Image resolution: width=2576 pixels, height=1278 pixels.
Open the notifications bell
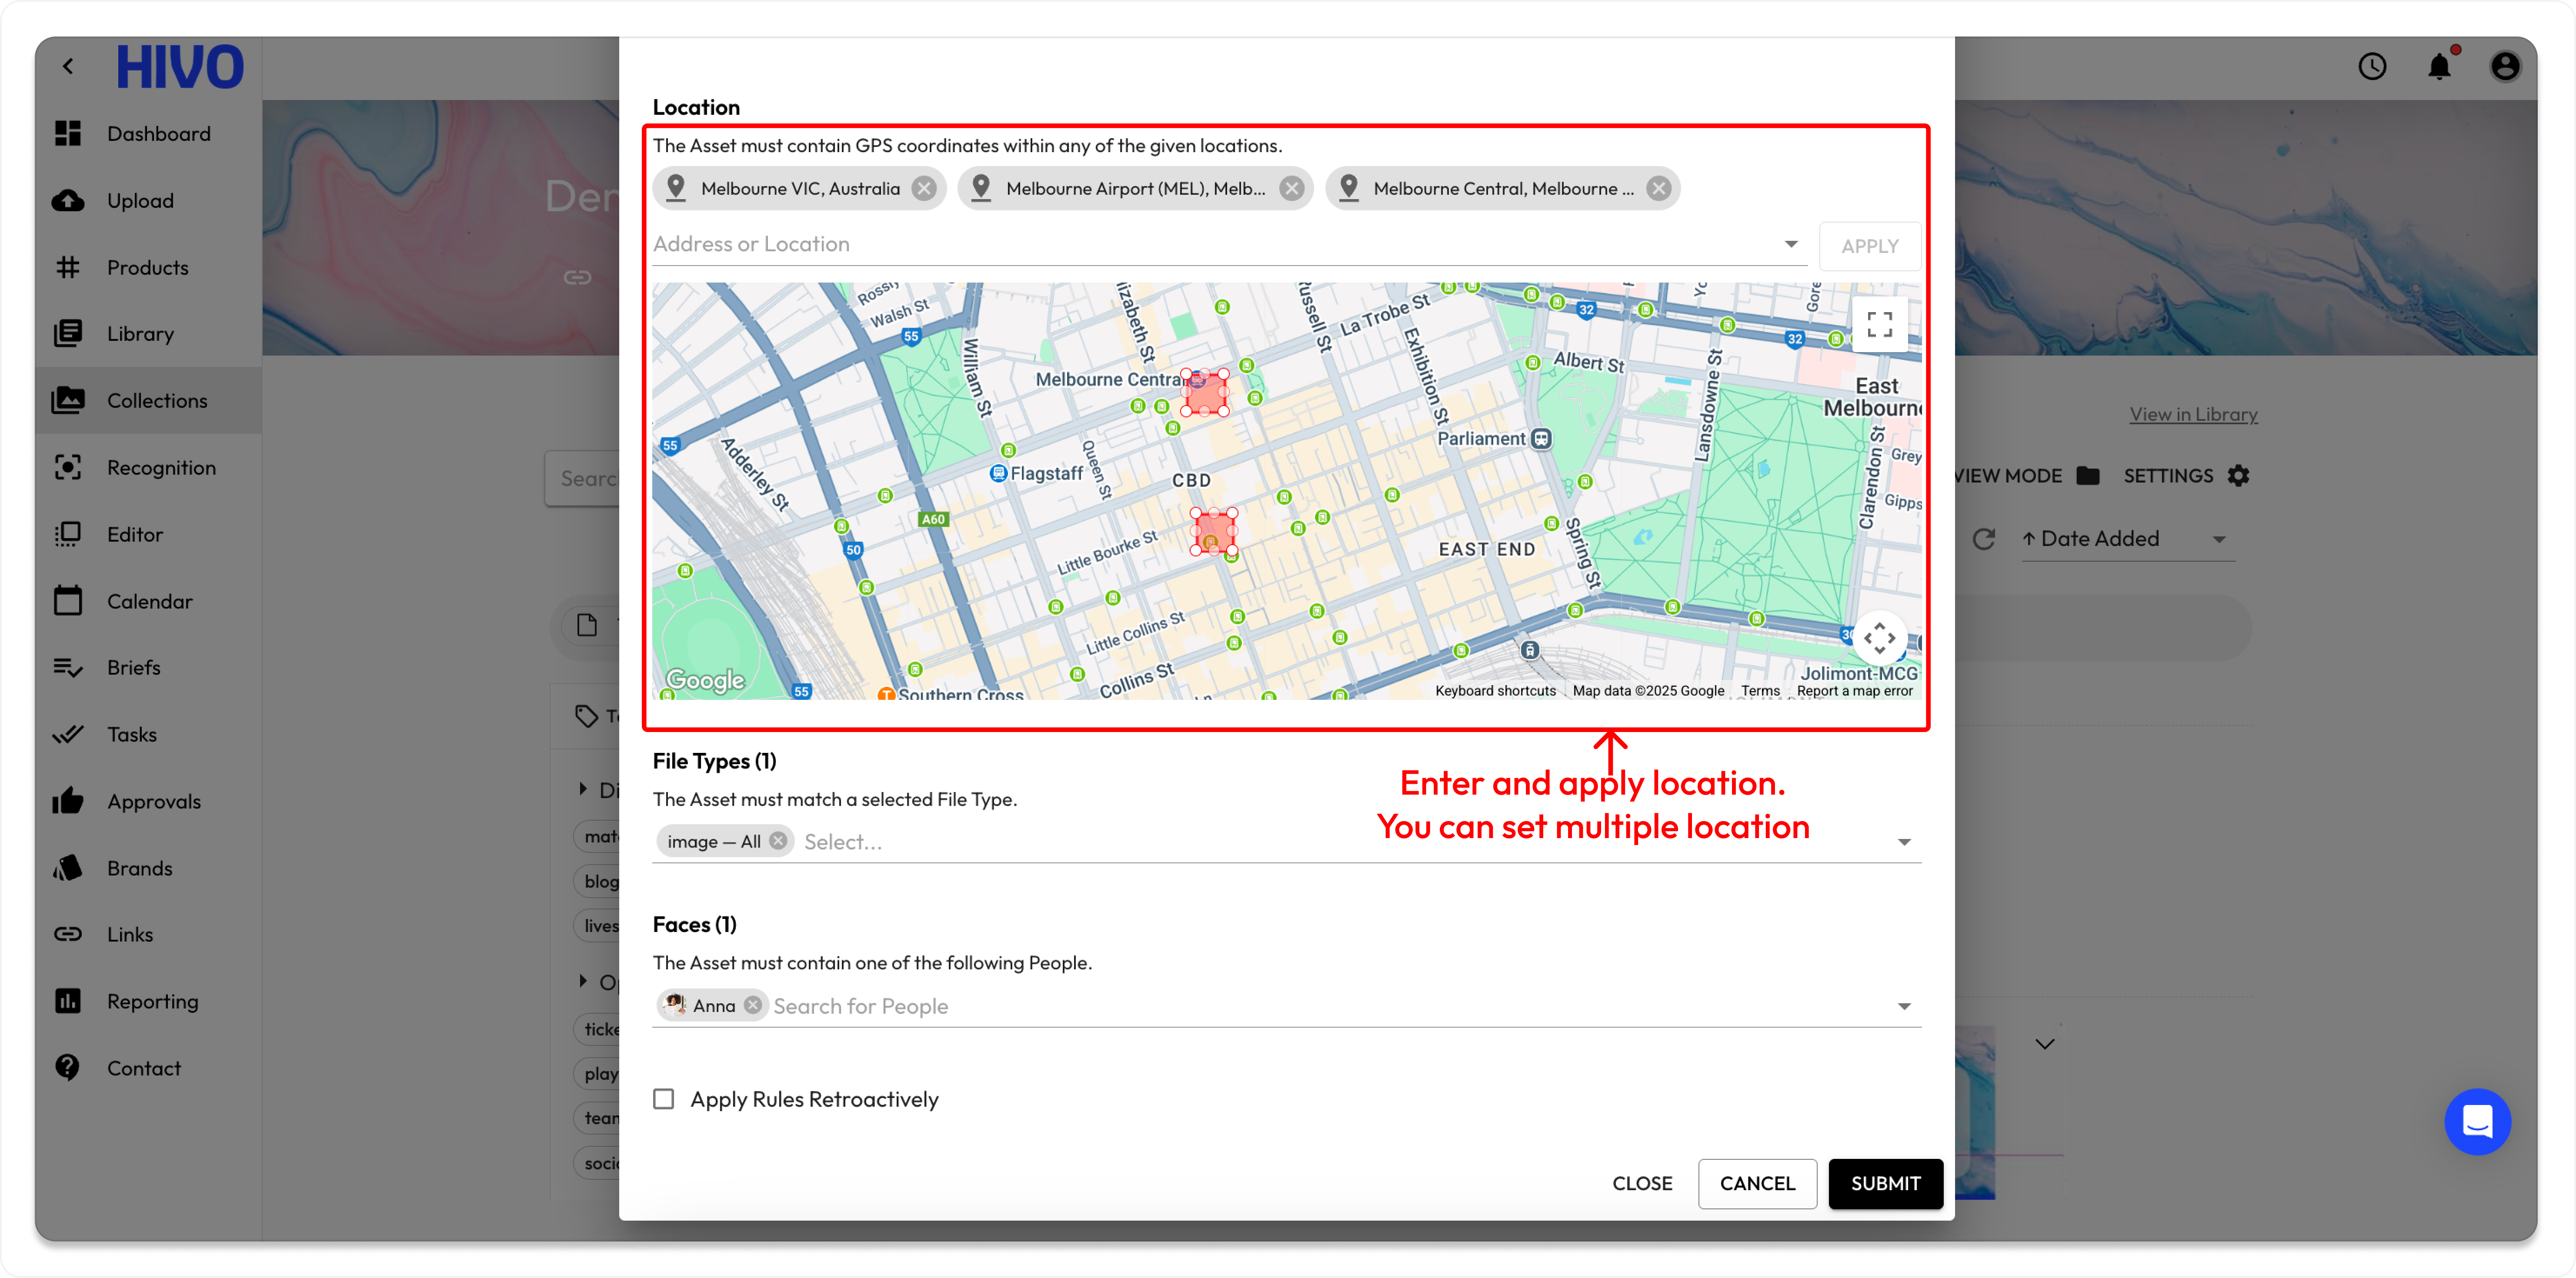[x=2439, y=66]
